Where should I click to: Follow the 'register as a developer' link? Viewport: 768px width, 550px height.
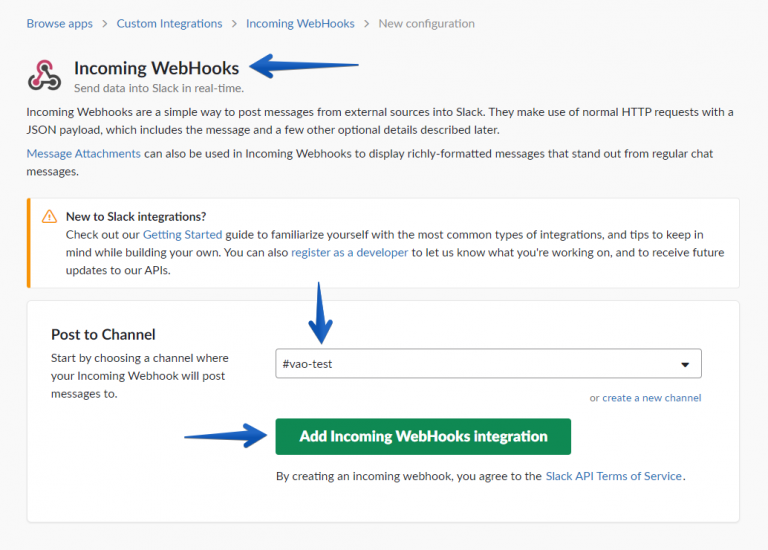349,252
